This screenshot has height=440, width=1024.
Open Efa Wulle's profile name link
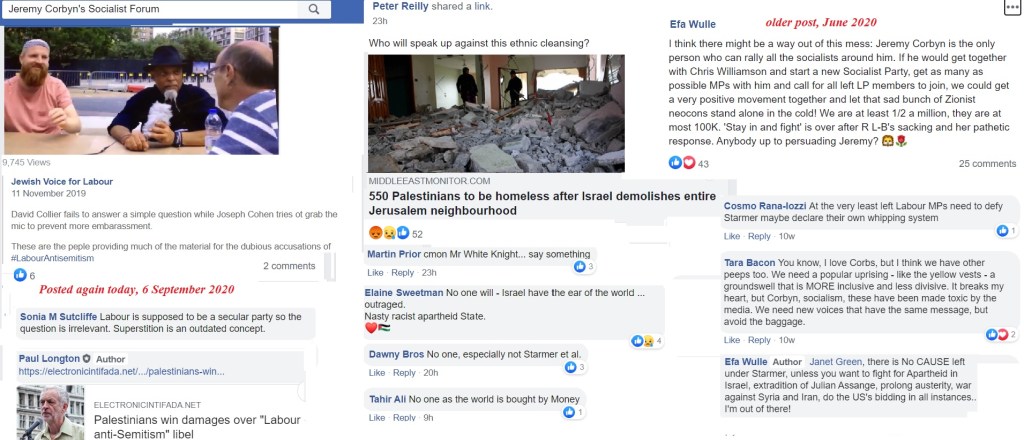point(693,24)
